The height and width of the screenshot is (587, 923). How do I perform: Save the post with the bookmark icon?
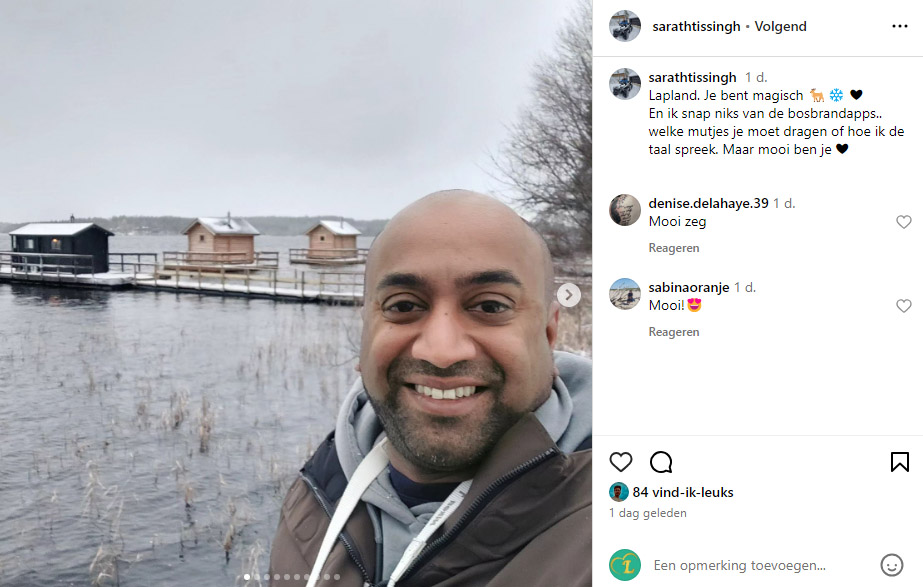click(x=899, y=462)
